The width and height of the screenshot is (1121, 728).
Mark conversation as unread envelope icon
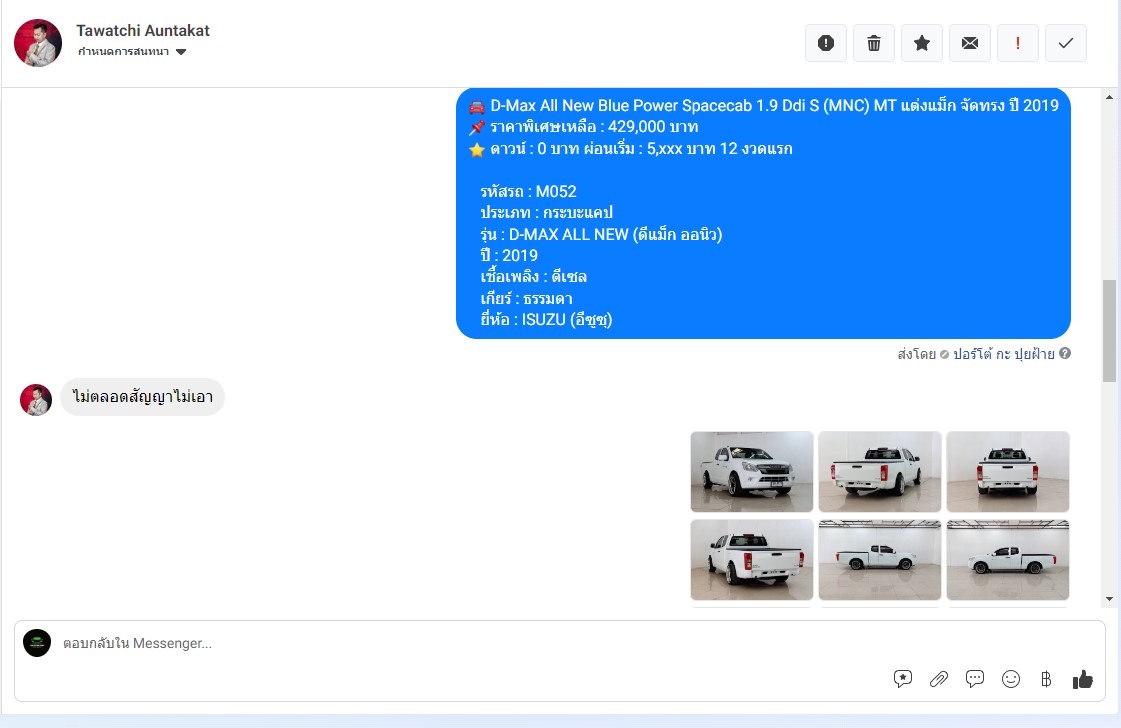click(969, 43)
